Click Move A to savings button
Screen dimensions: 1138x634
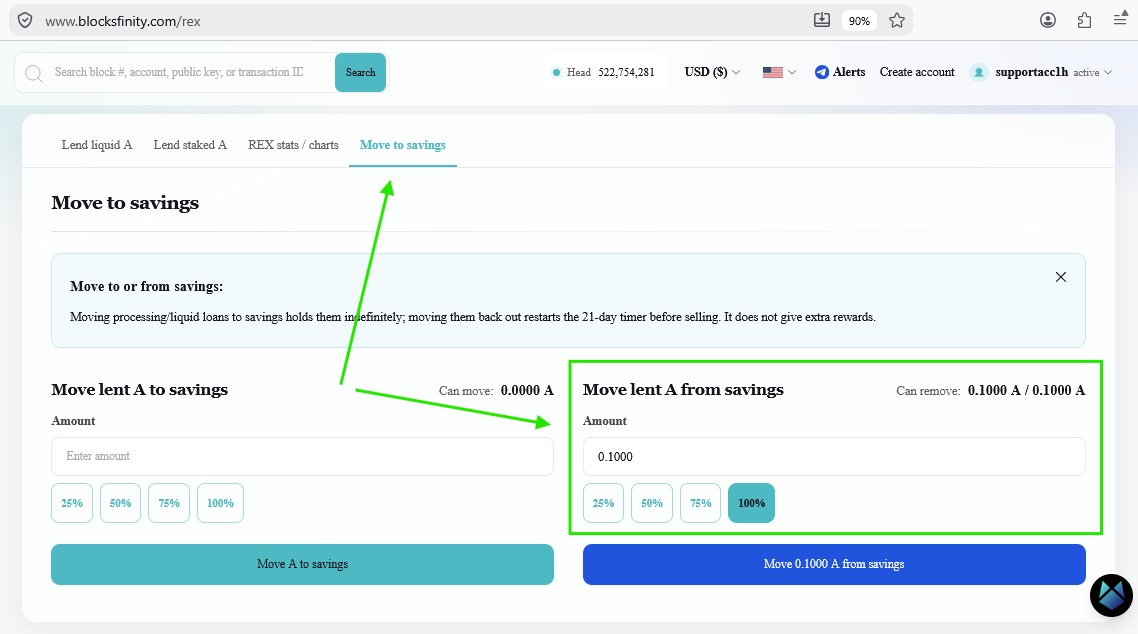point(303,564)
